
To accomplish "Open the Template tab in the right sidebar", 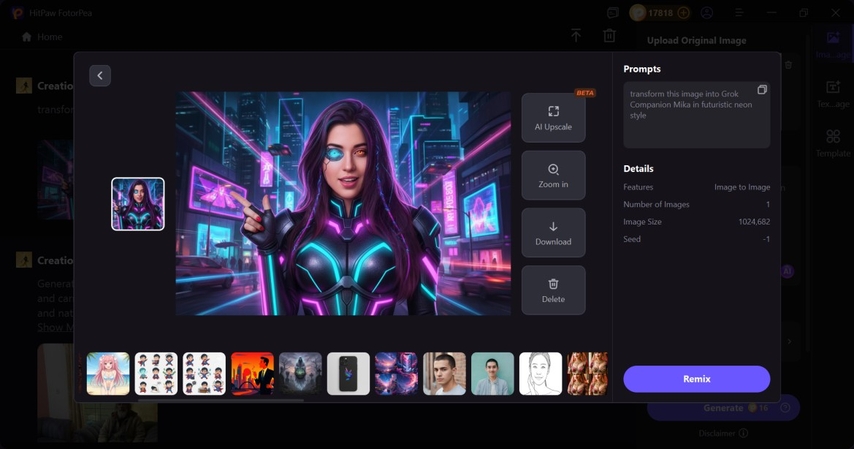I will click(832, 143).
